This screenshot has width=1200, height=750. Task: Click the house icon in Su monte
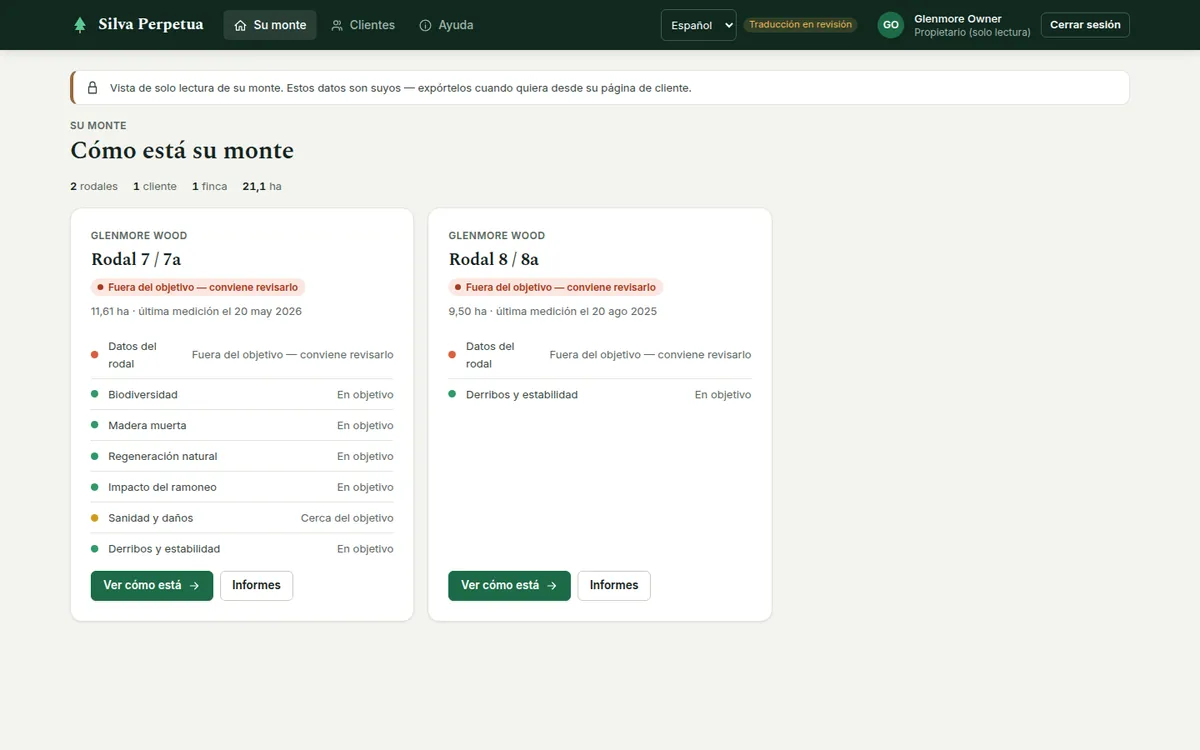click(x=240, y=25)
